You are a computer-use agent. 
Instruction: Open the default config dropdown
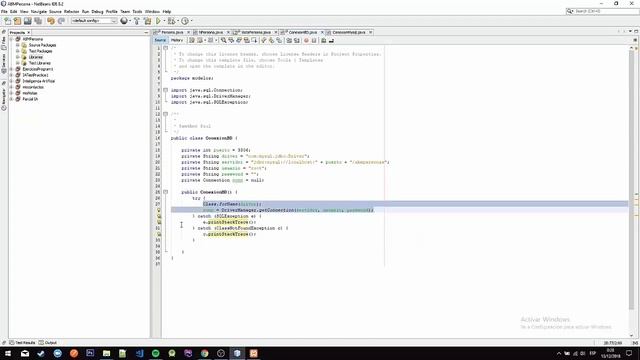(x=94, y=21)
